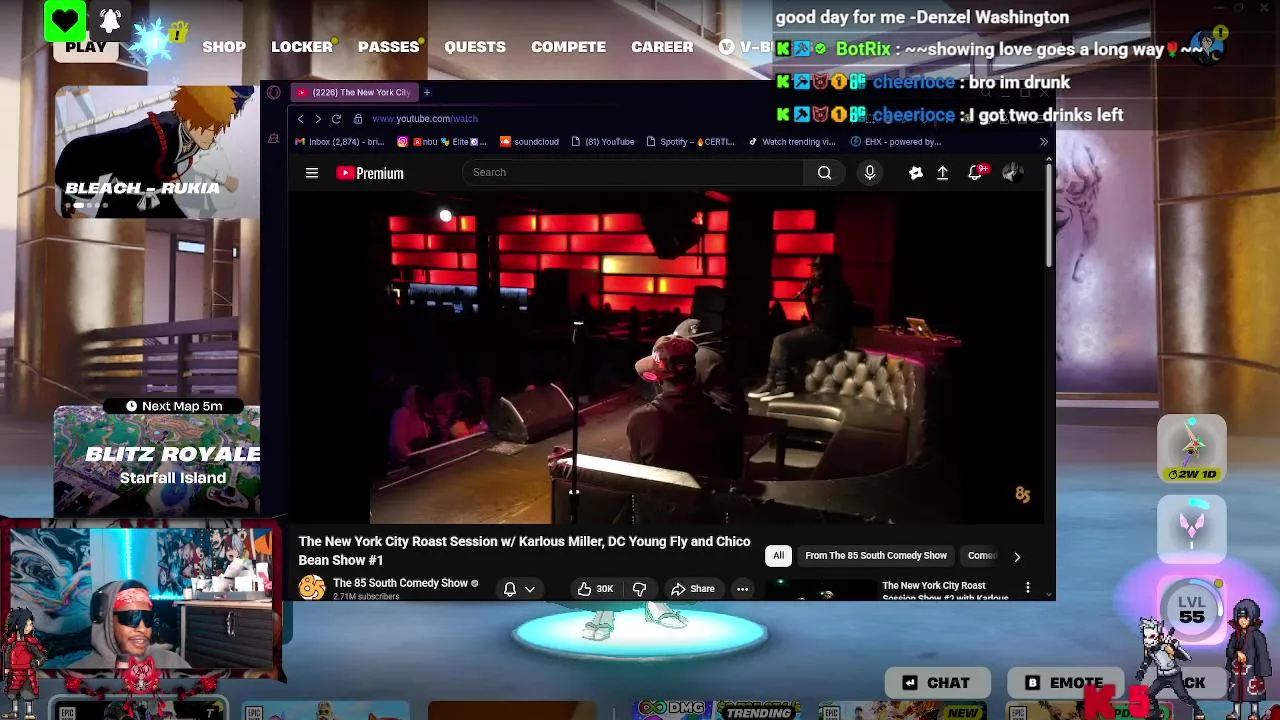Click the YouTube search magnifier button

click(x=824, y=172)
